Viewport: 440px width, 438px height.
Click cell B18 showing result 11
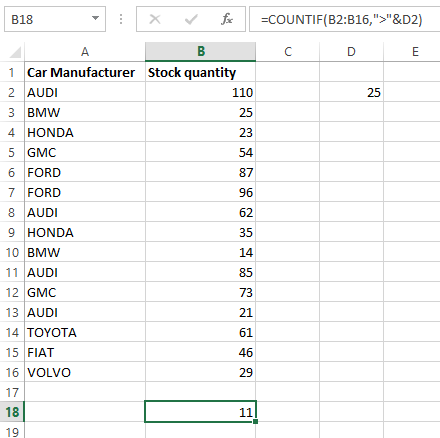(201, 412)
